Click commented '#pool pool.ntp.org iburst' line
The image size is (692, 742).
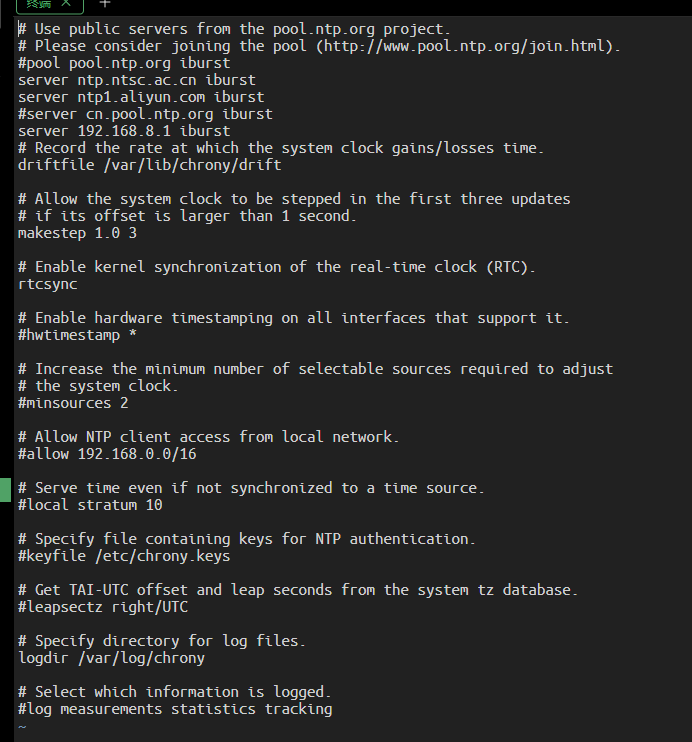124,63
